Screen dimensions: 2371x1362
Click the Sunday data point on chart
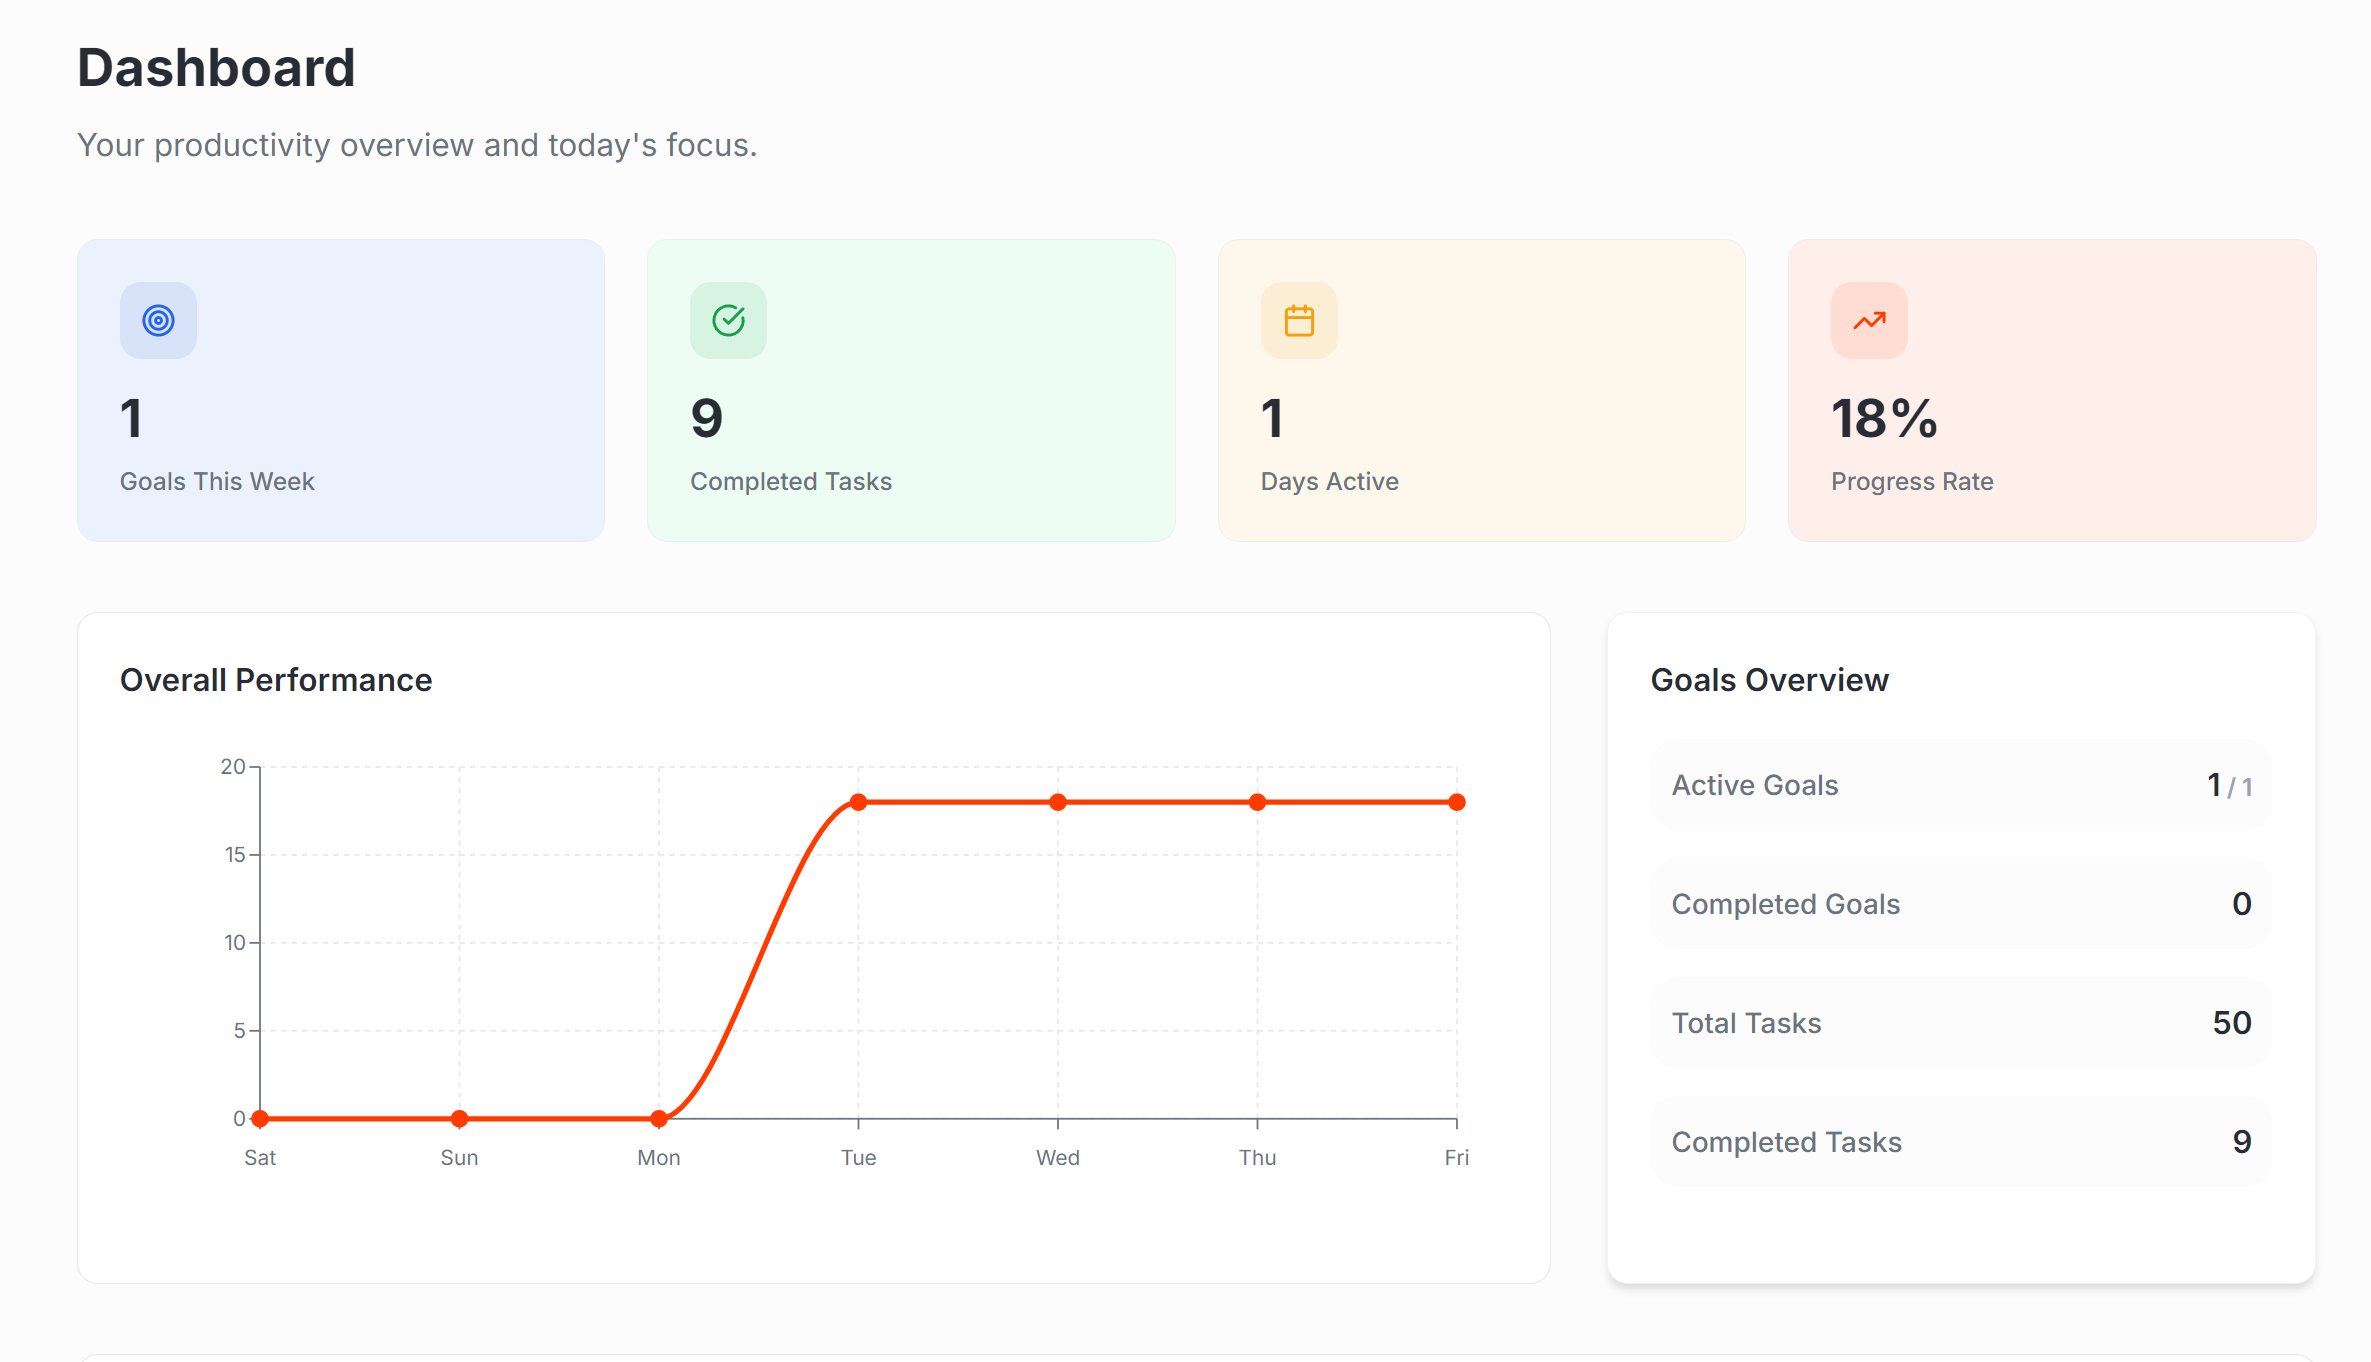tap(459, 1118)
